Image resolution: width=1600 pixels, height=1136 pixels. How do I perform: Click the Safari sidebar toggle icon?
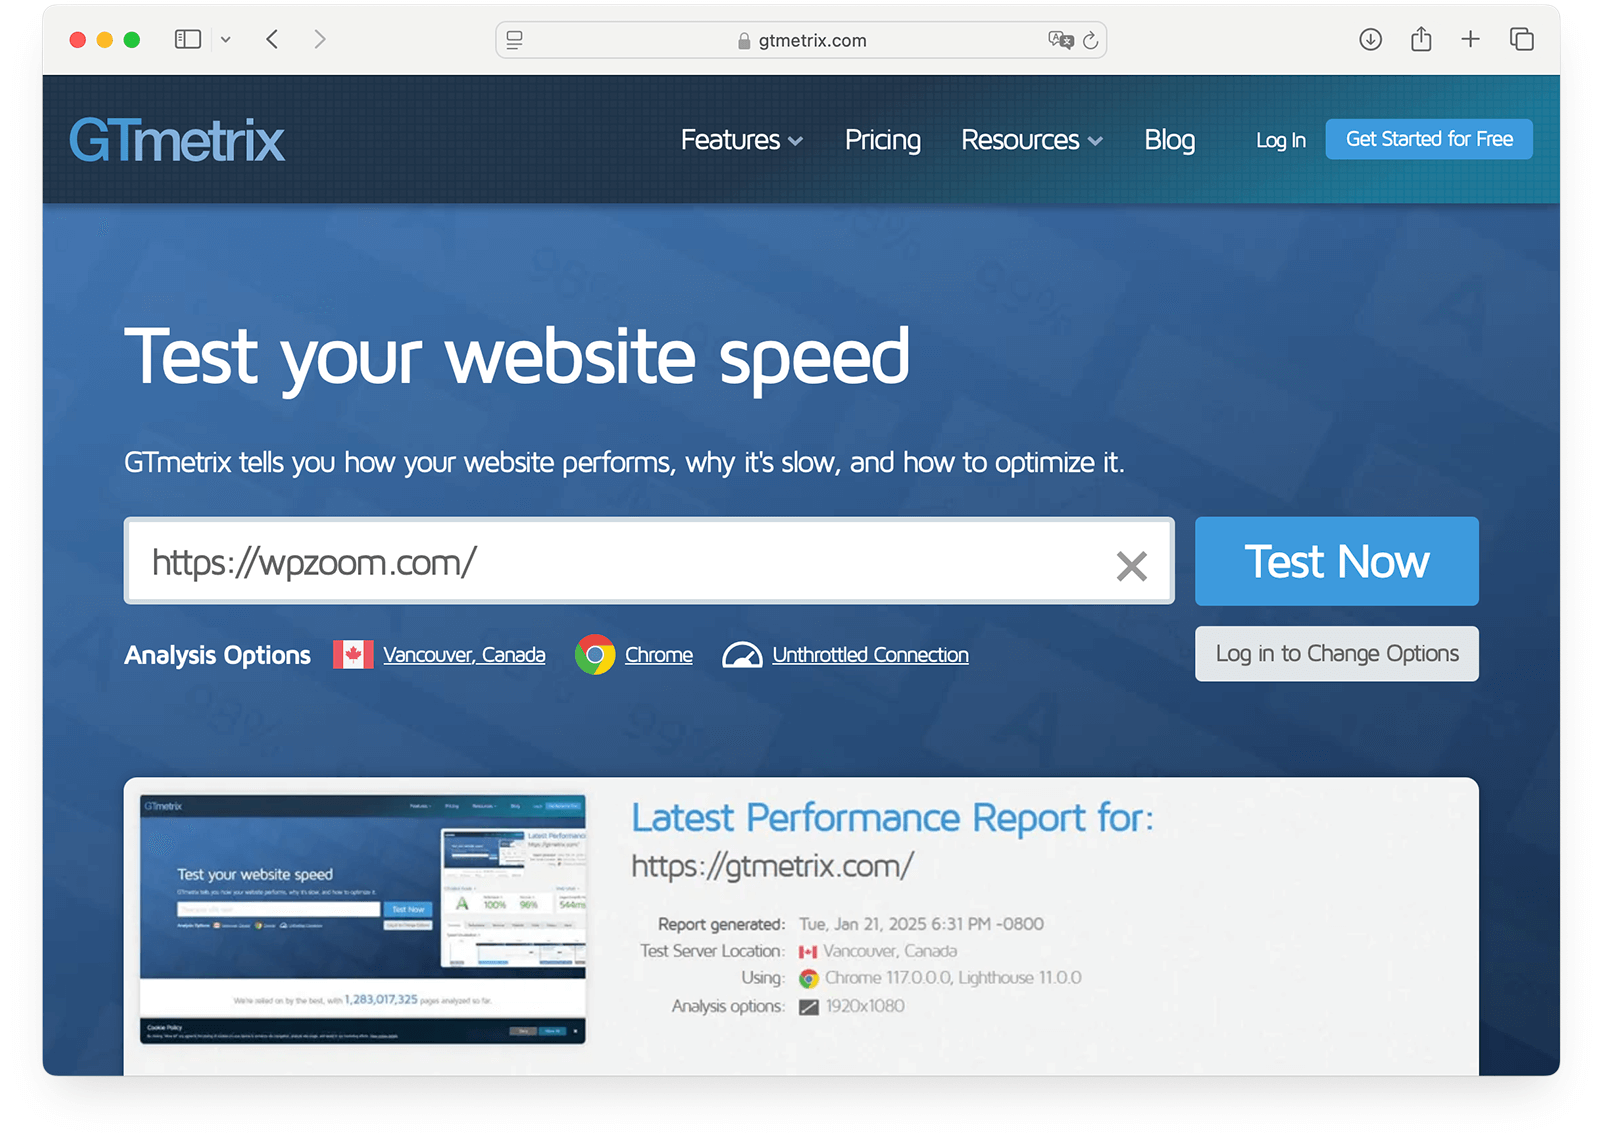click(188, 40)
